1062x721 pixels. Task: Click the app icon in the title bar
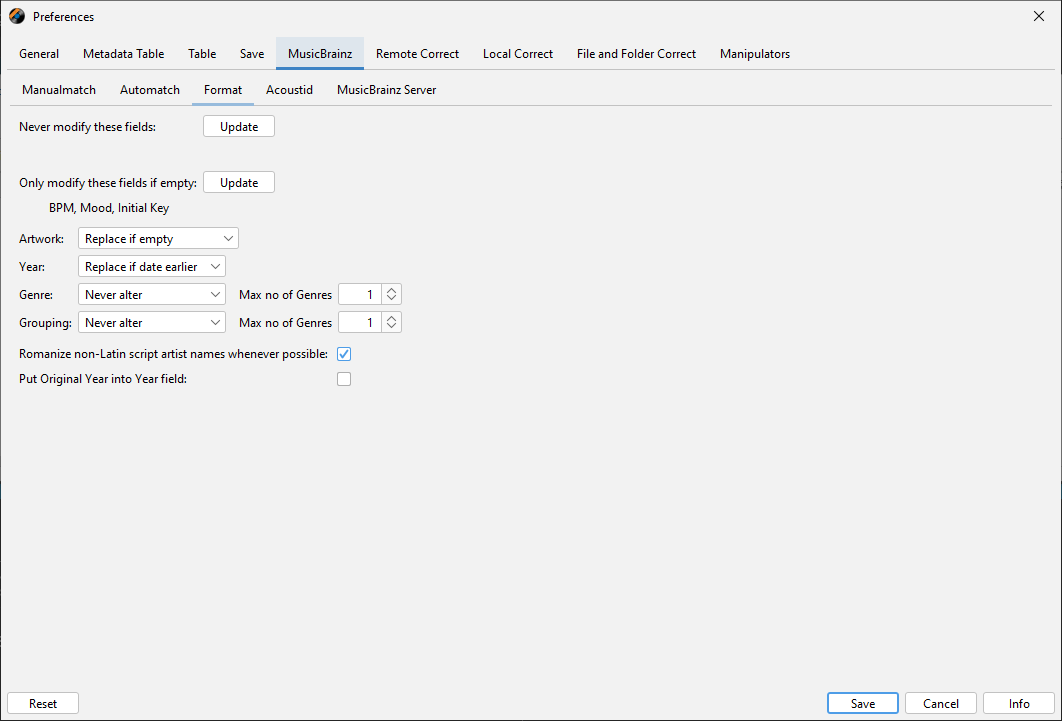point(17,16)
